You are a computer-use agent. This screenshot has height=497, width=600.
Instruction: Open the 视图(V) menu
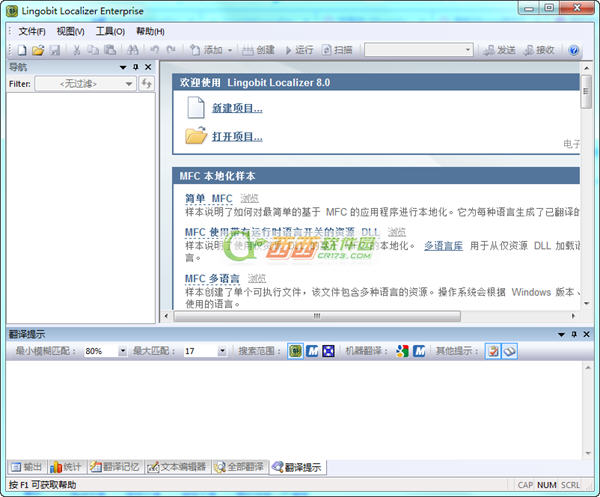coord(70,31)
